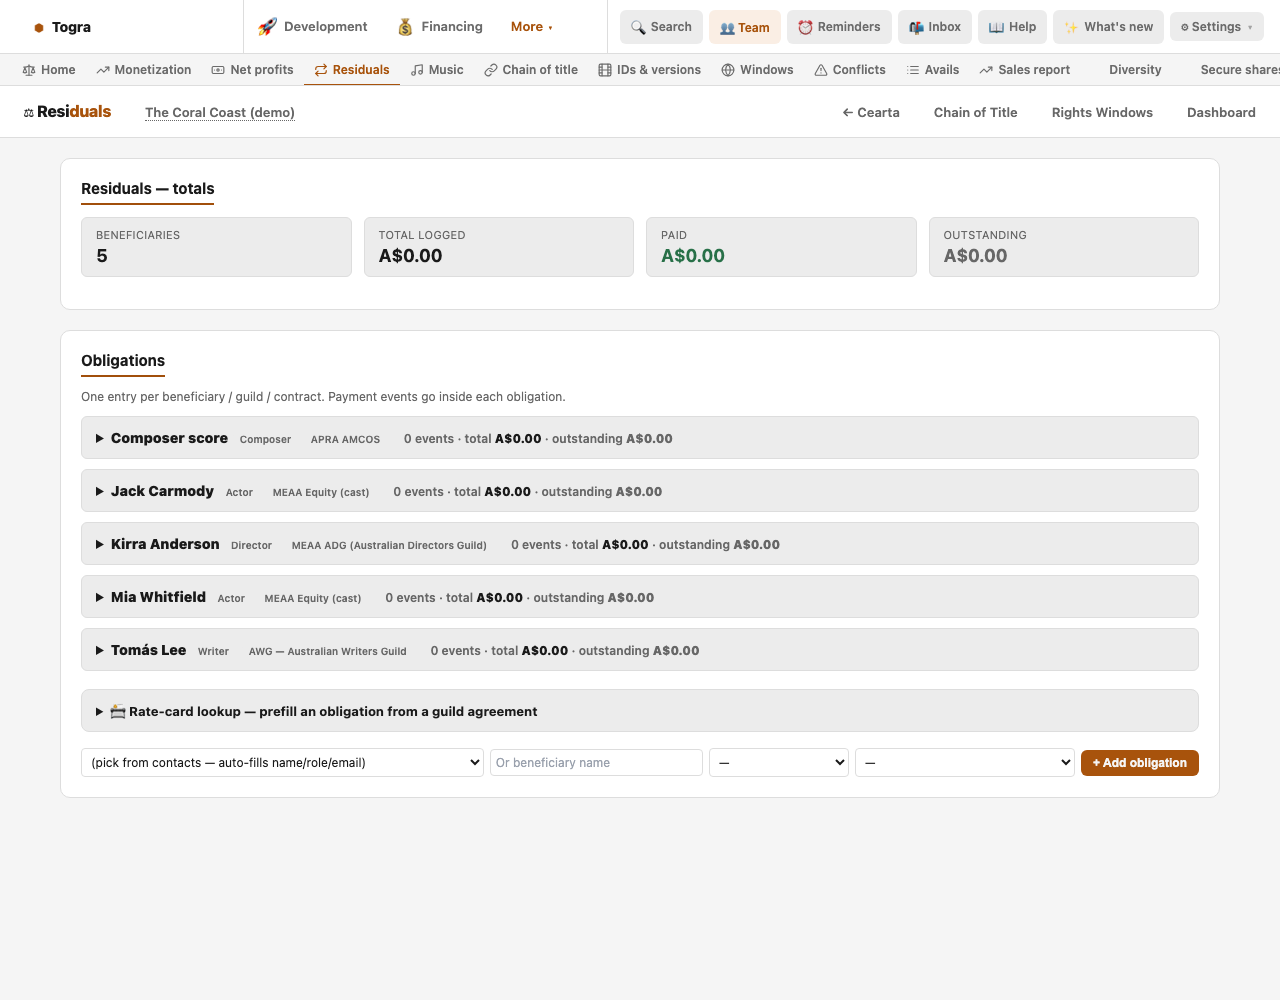This screenshot has width=1280, height=1000.
Task: Click the Windows globe icon
Action: tap(728, 70)
